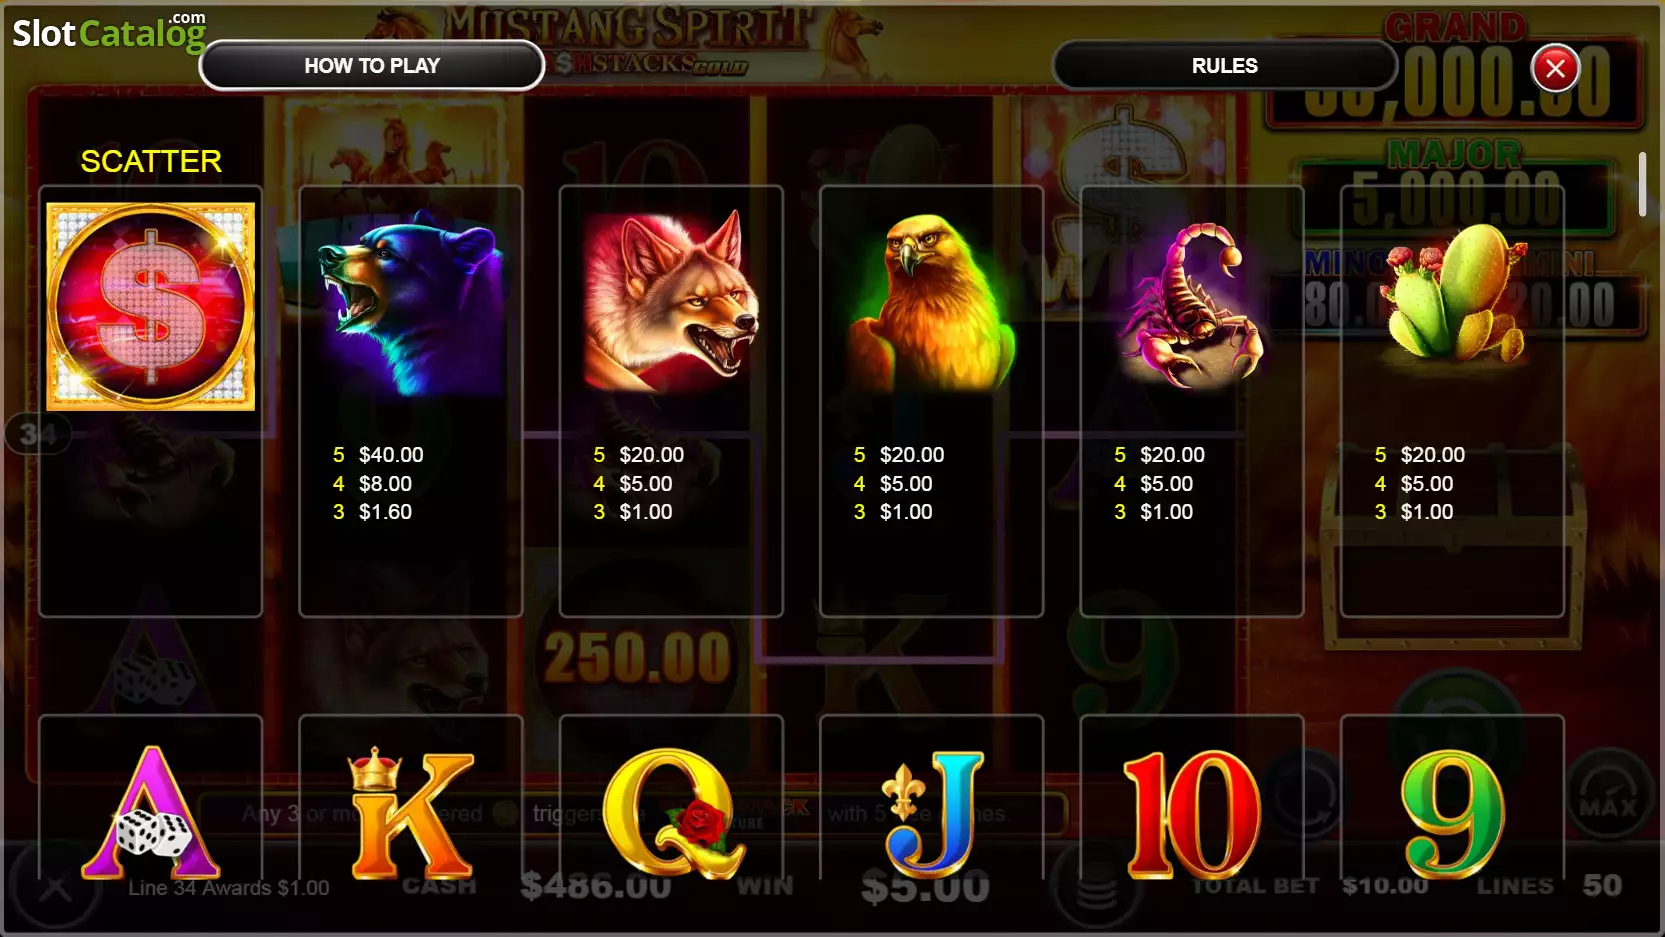Viewport: 1665px width, 937px height.
Task: Click the red coyote symbol
Action: 671,300
